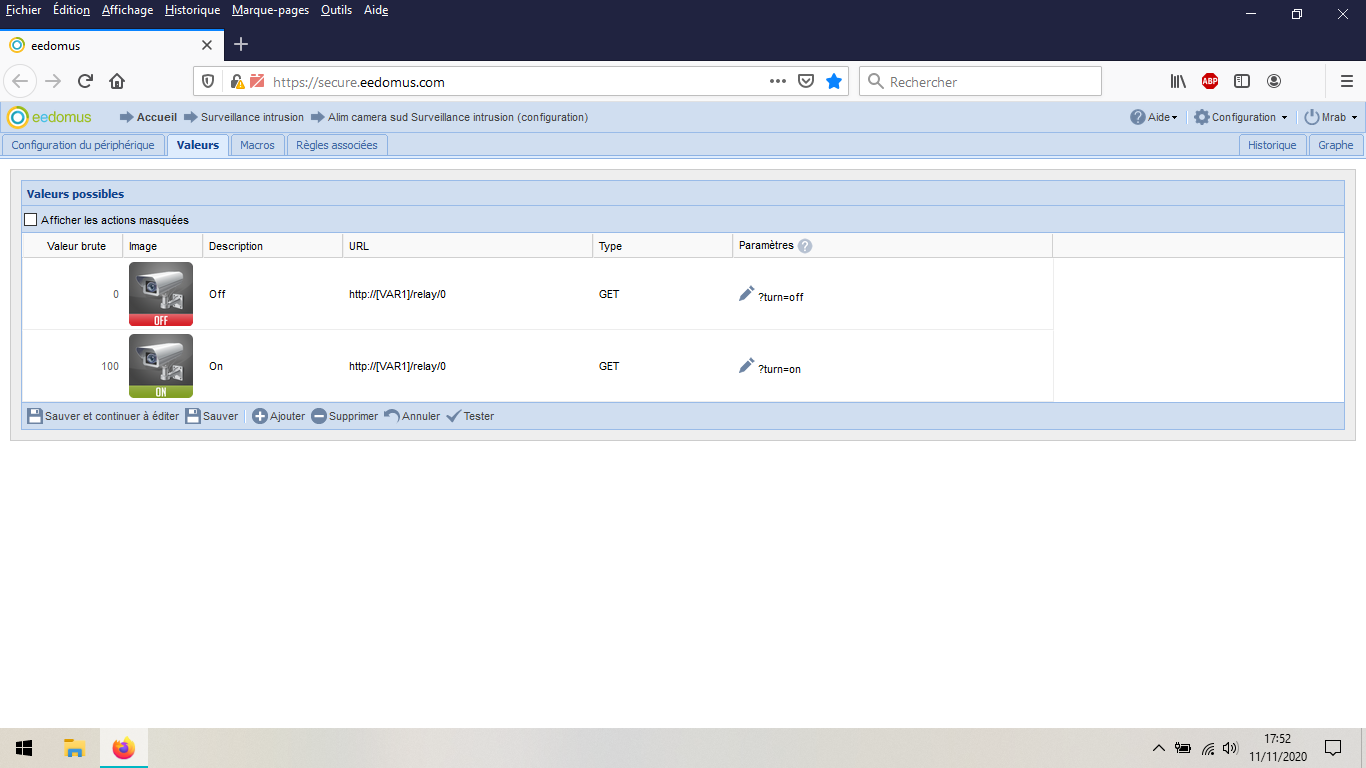This screenshot has width=1366, height=768.
Task: Open the Mrab user dropdown
Action: coord(1331,117)
